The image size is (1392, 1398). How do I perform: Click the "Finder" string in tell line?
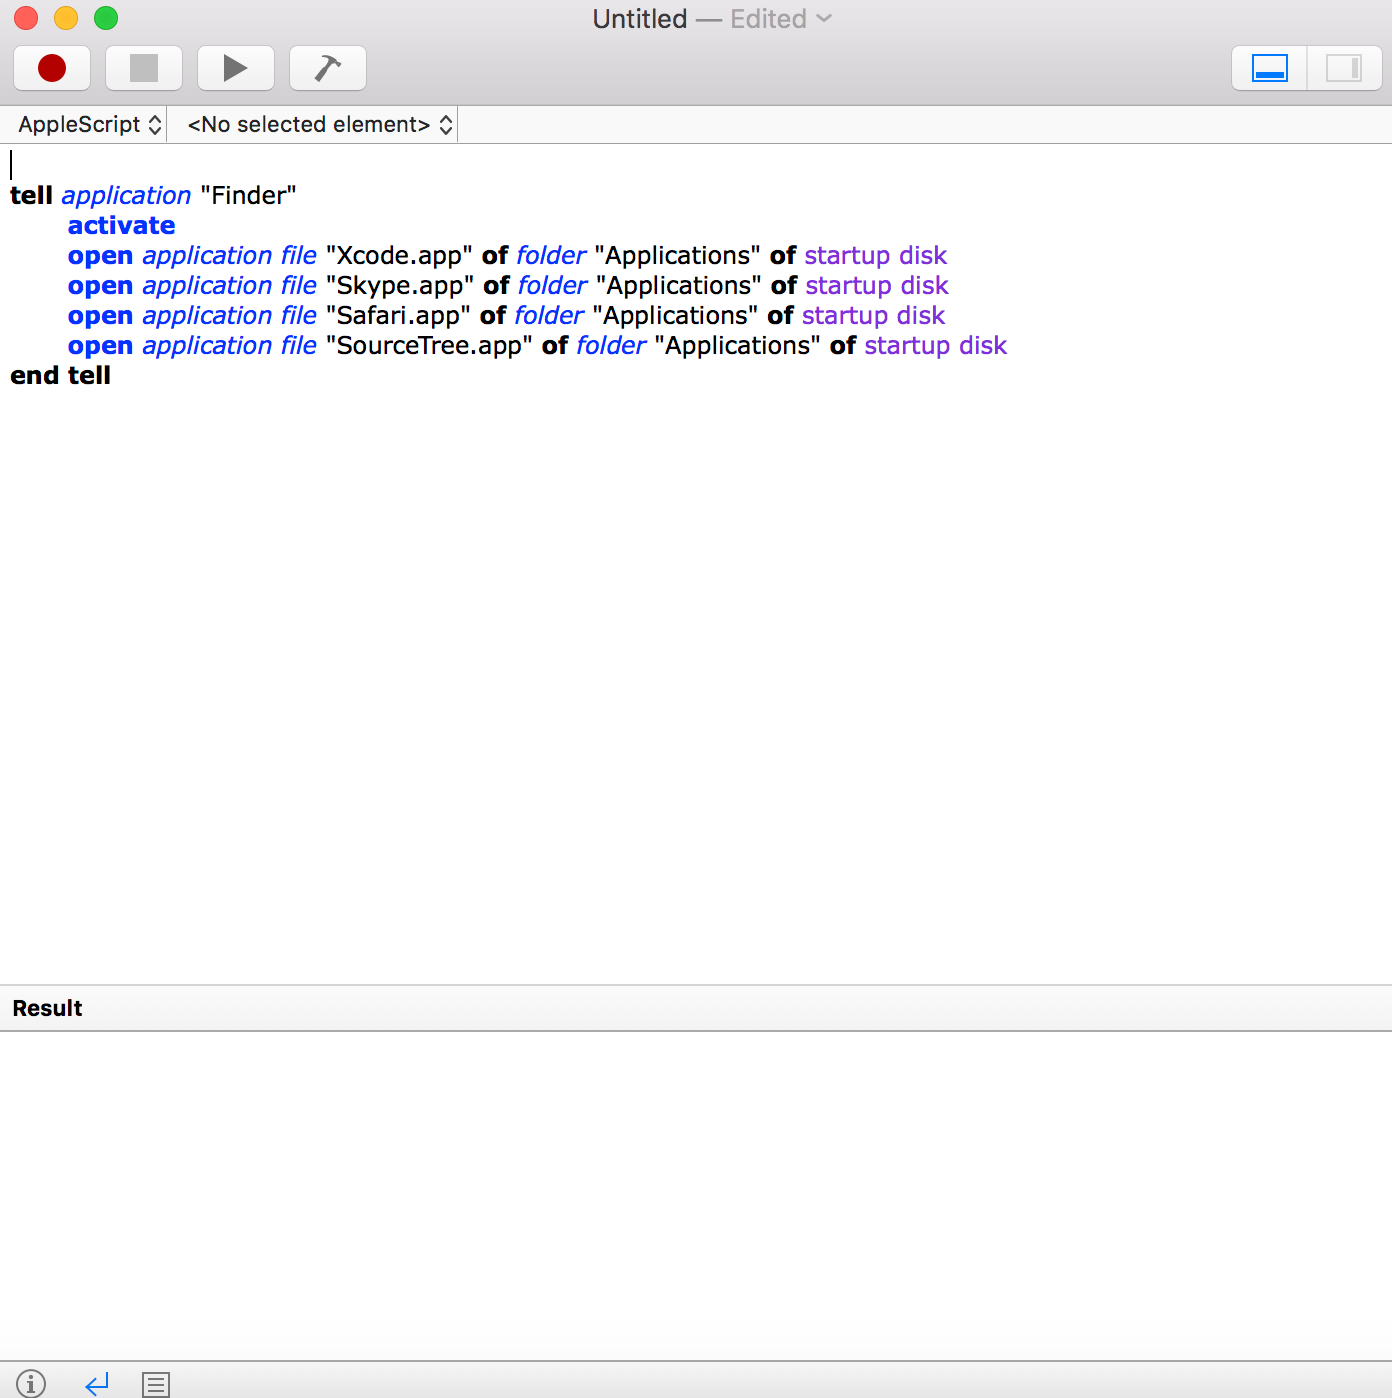(x=249, y=196)
